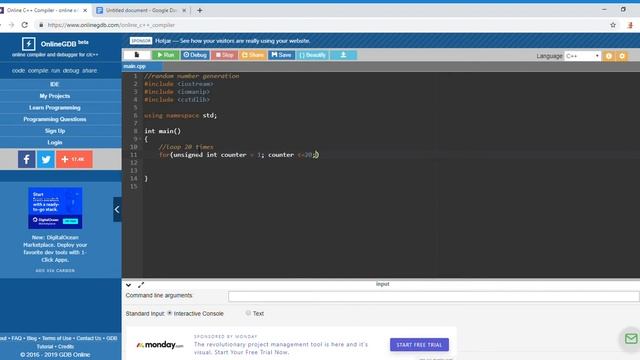Click START FREE TRIAL button
This screenshot has width=640, height=360.
tap(419, 344)
